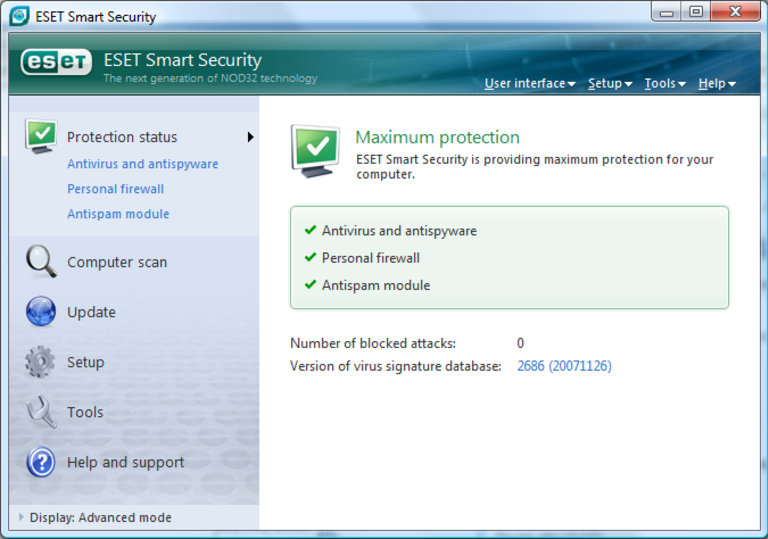
Task: Select Update in the sidebar
Action: [92, 313]
